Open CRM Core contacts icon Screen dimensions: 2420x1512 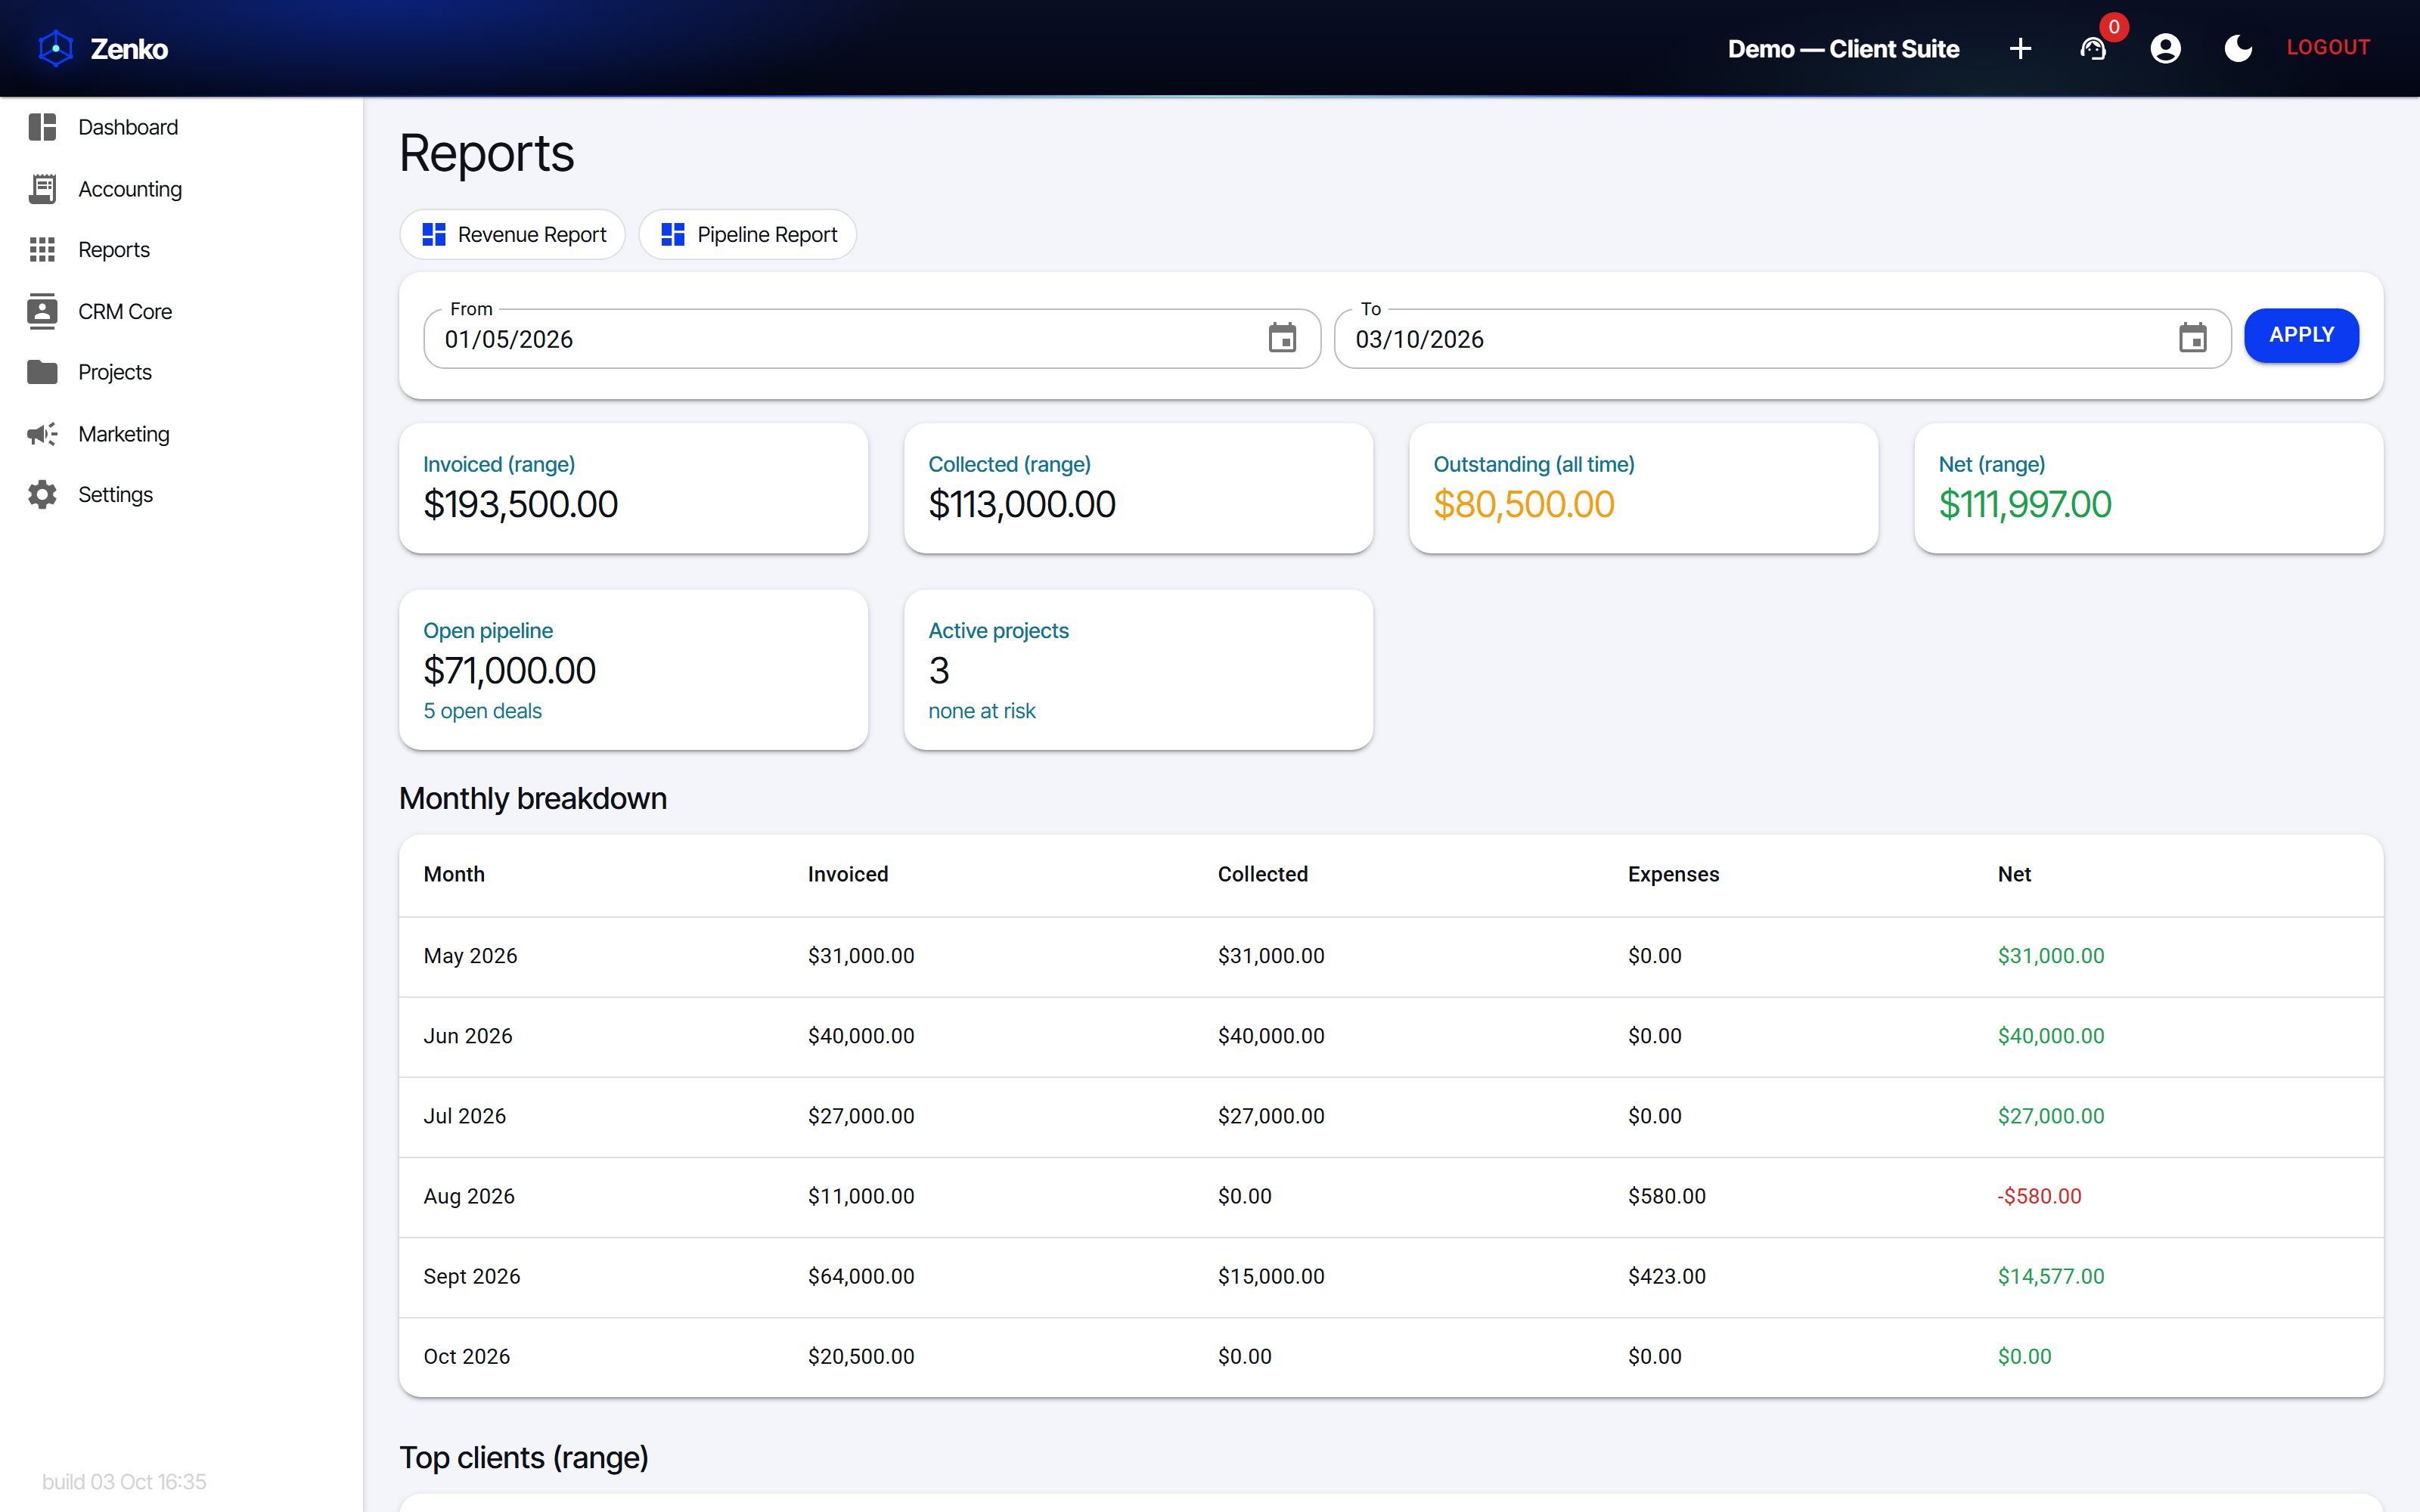(x=42, y=311)
